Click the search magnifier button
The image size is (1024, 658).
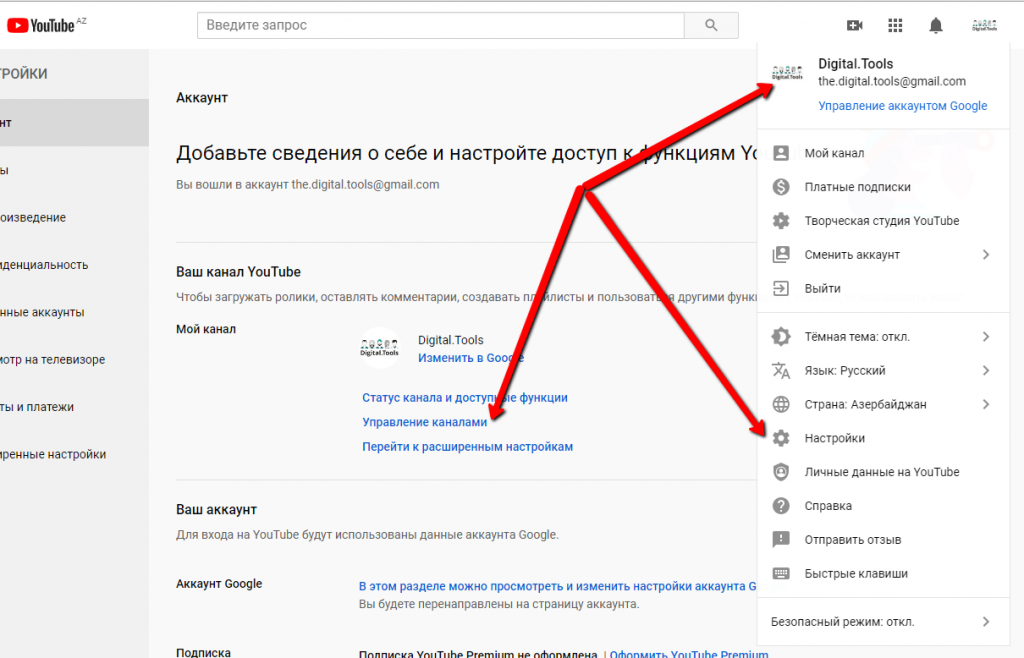[711, 25]
